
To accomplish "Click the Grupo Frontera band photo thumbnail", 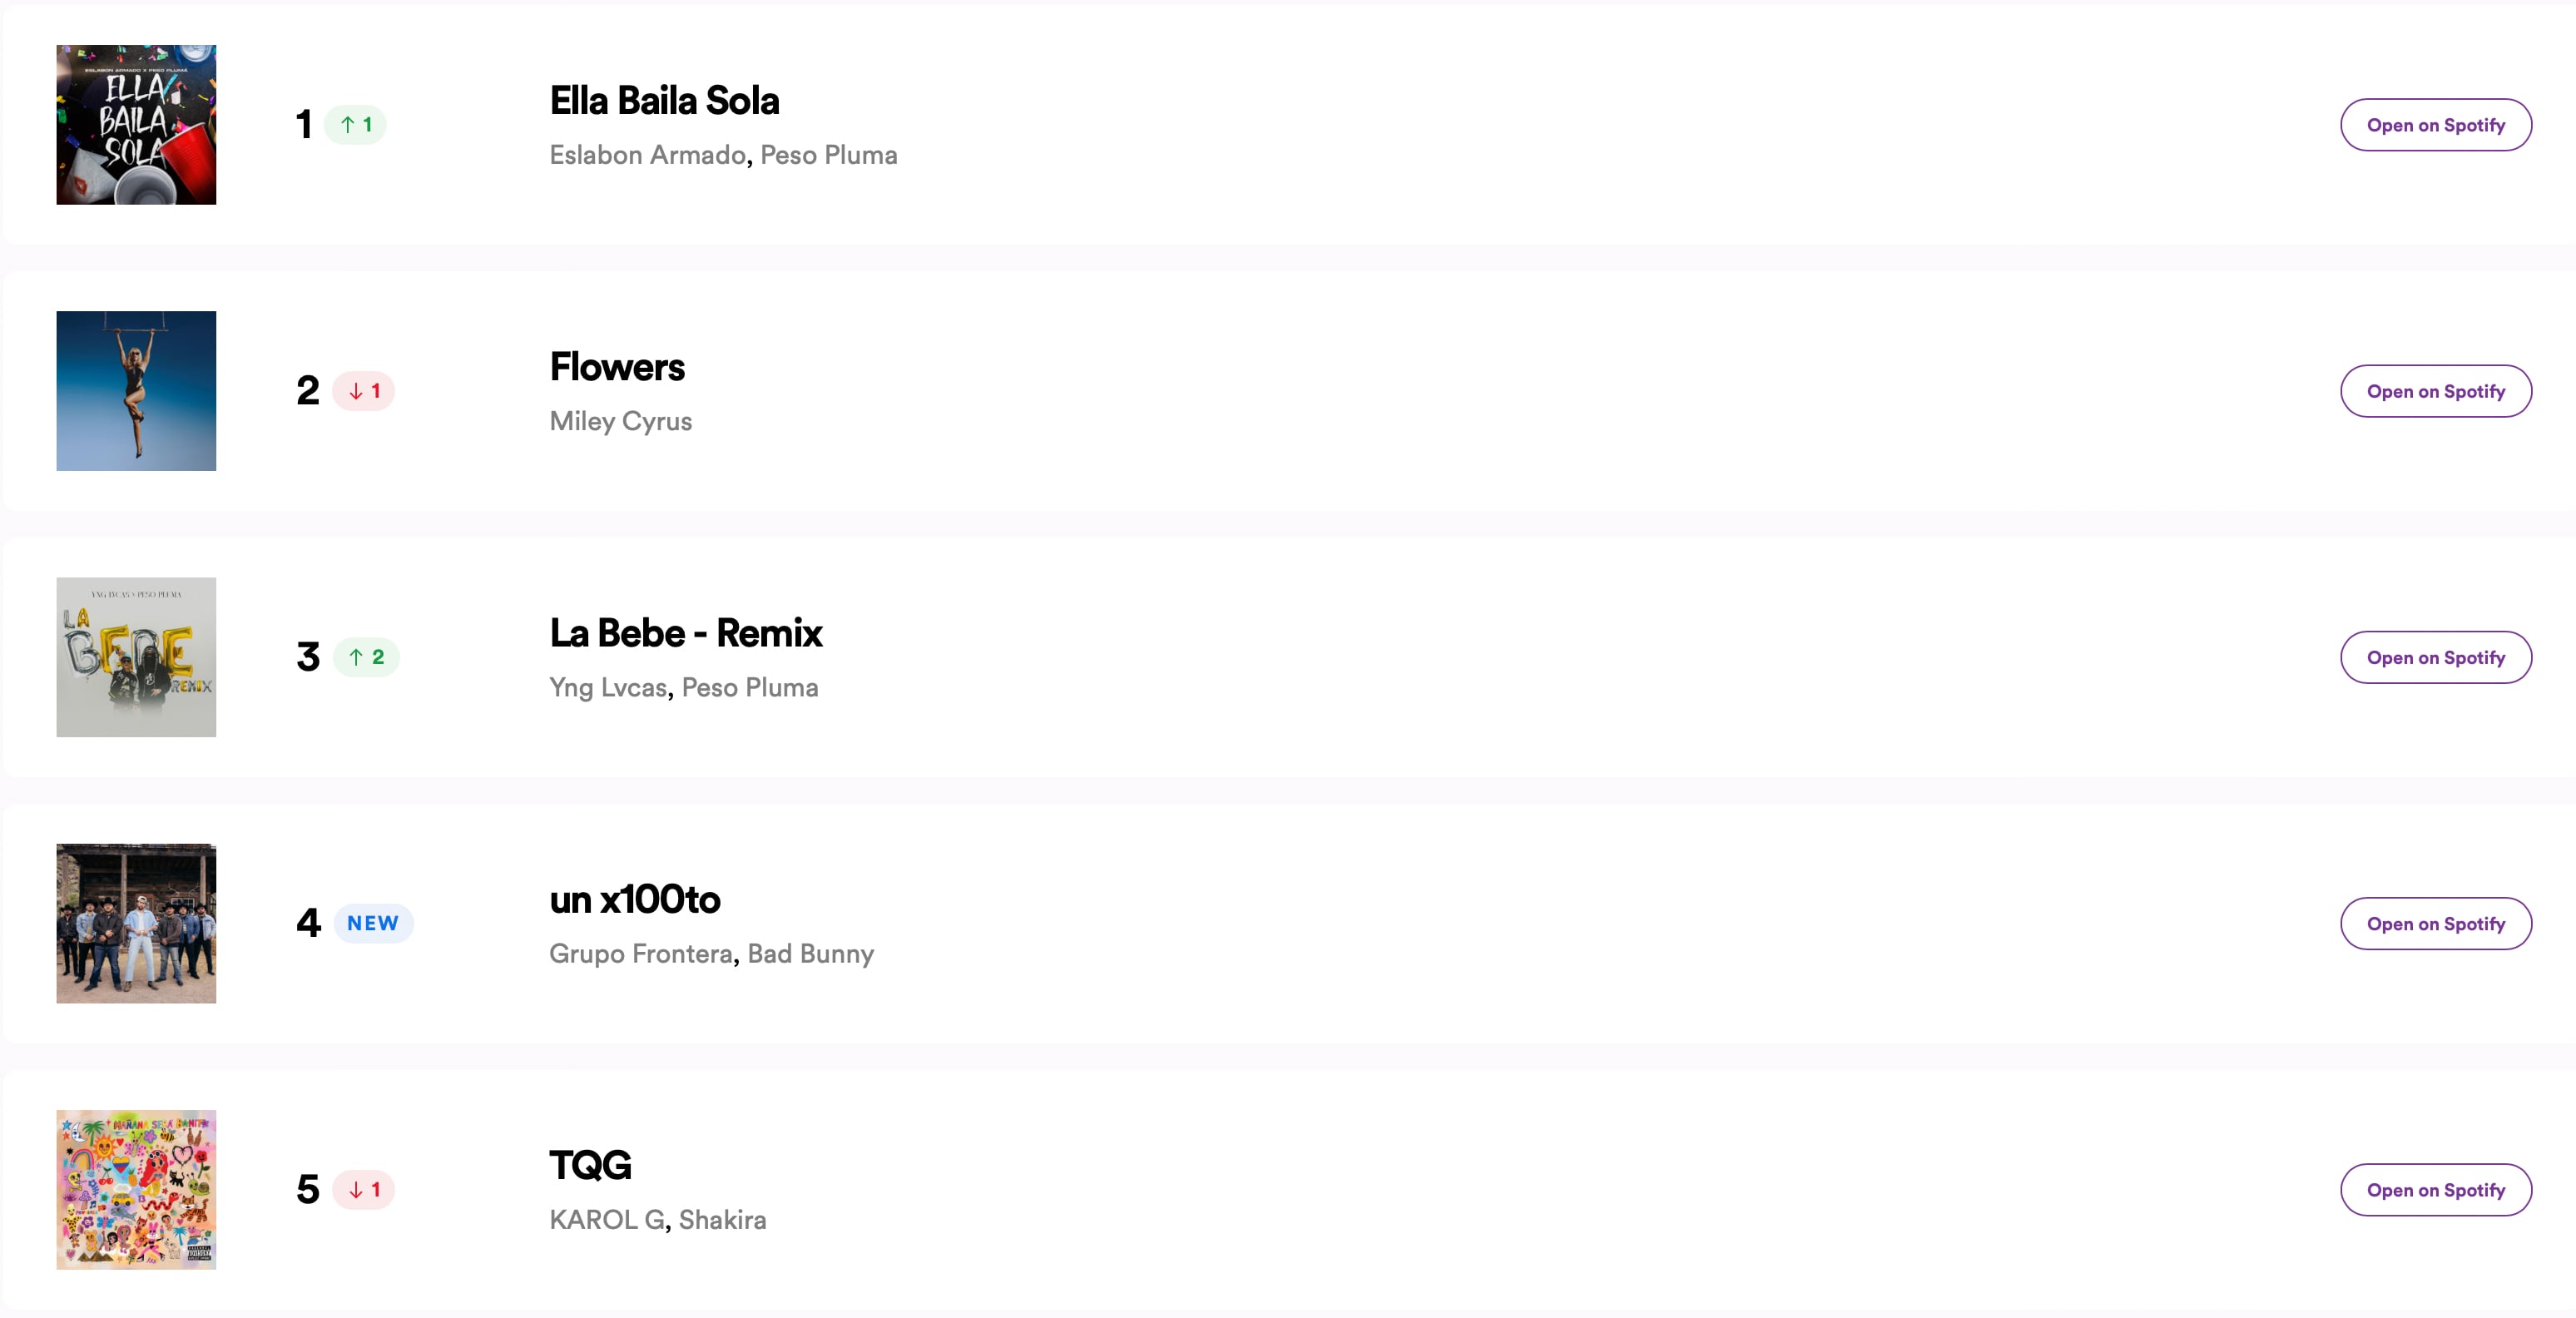I will (x=135, y=923).
